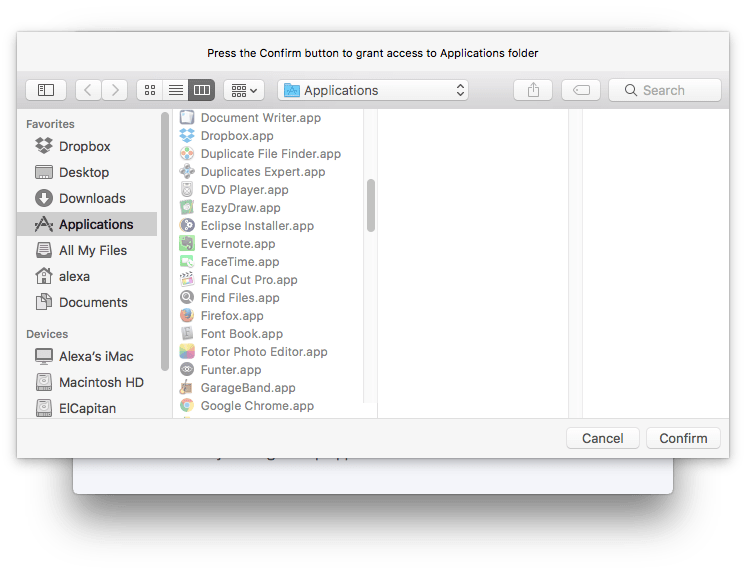Click the Find Files.app icon
This screenshot has width=746, height=574.
click(x=187, y=297)
